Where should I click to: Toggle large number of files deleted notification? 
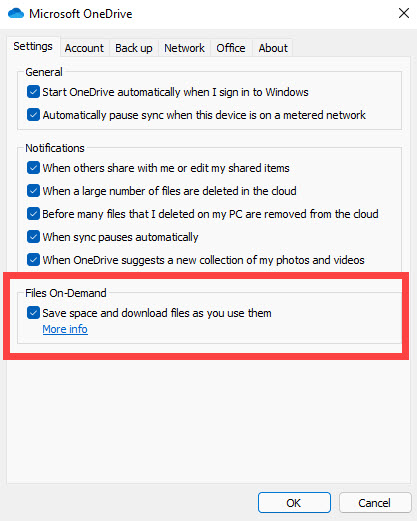33,191
